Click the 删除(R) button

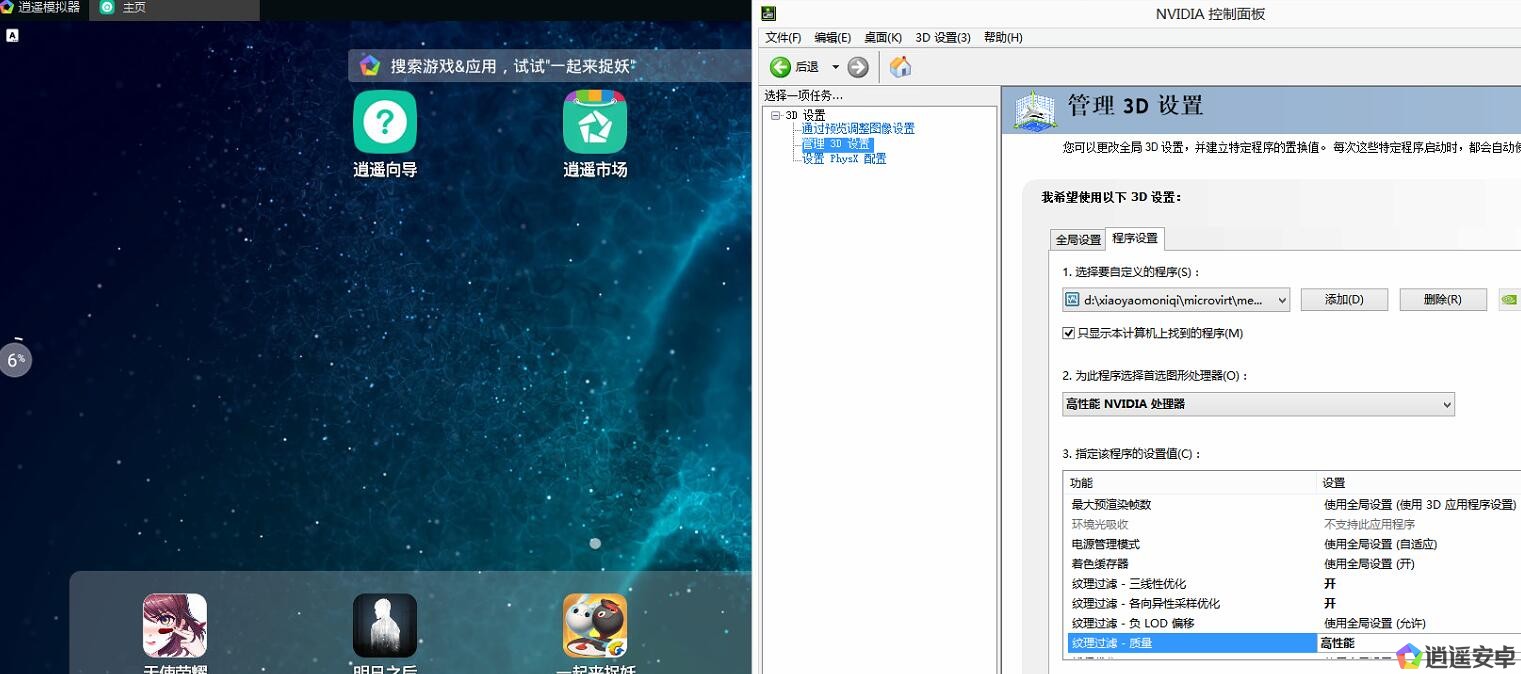click(x=1441, y=300)
